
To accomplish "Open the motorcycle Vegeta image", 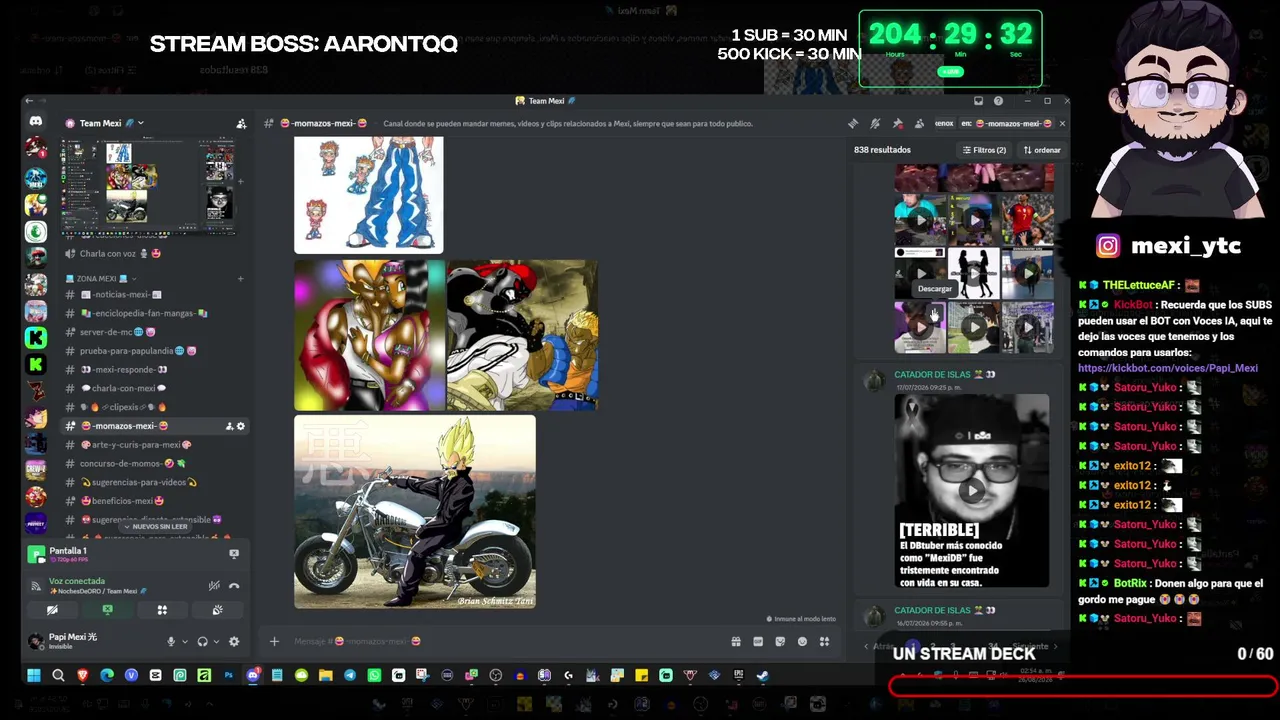I will [415, 512].
